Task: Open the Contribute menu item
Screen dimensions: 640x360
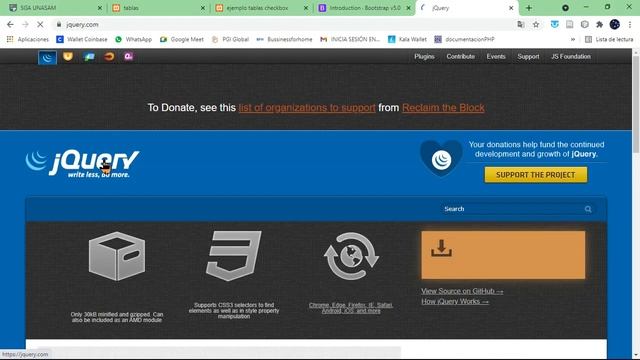Action: (460, 56)
